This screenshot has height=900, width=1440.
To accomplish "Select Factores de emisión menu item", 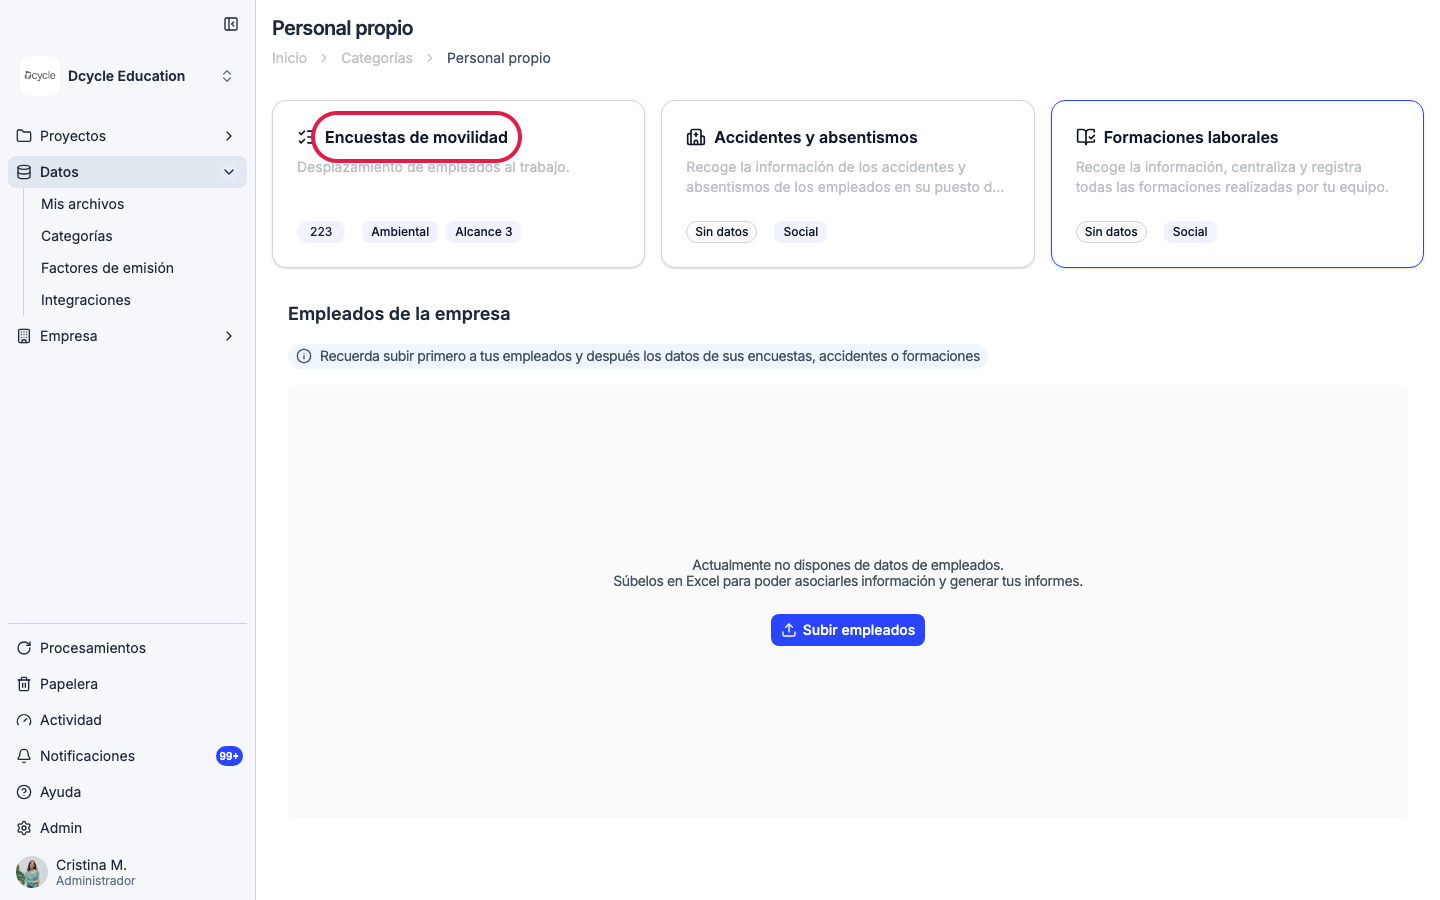I will click(107, 268).
